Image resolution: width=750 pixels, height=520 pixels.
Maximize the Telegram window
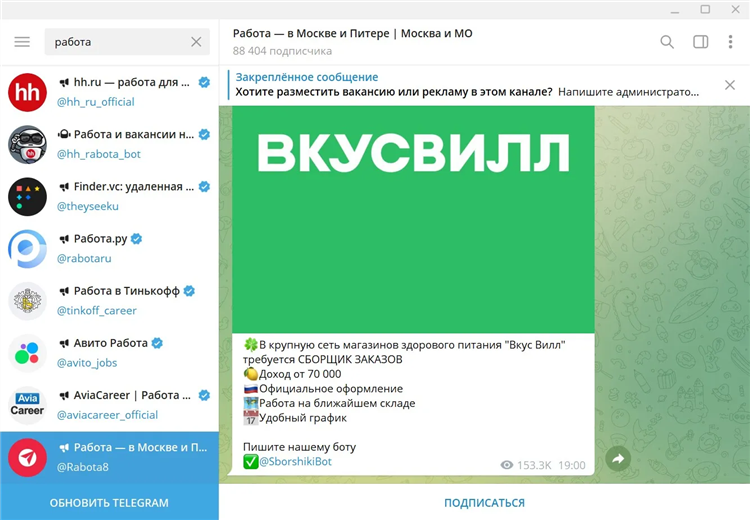coord(705,9)
